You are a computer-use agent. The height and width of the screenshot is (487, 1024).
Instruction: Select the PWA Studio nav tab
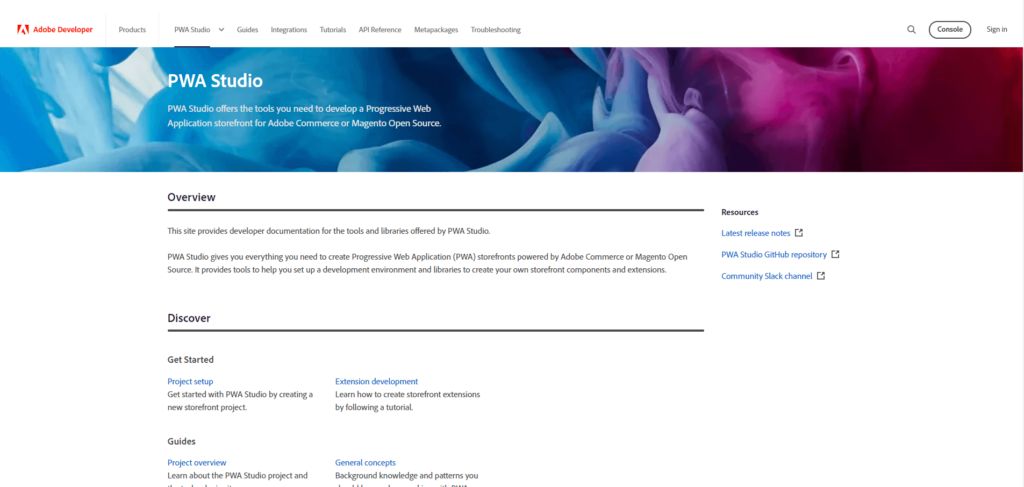point(192,29)
